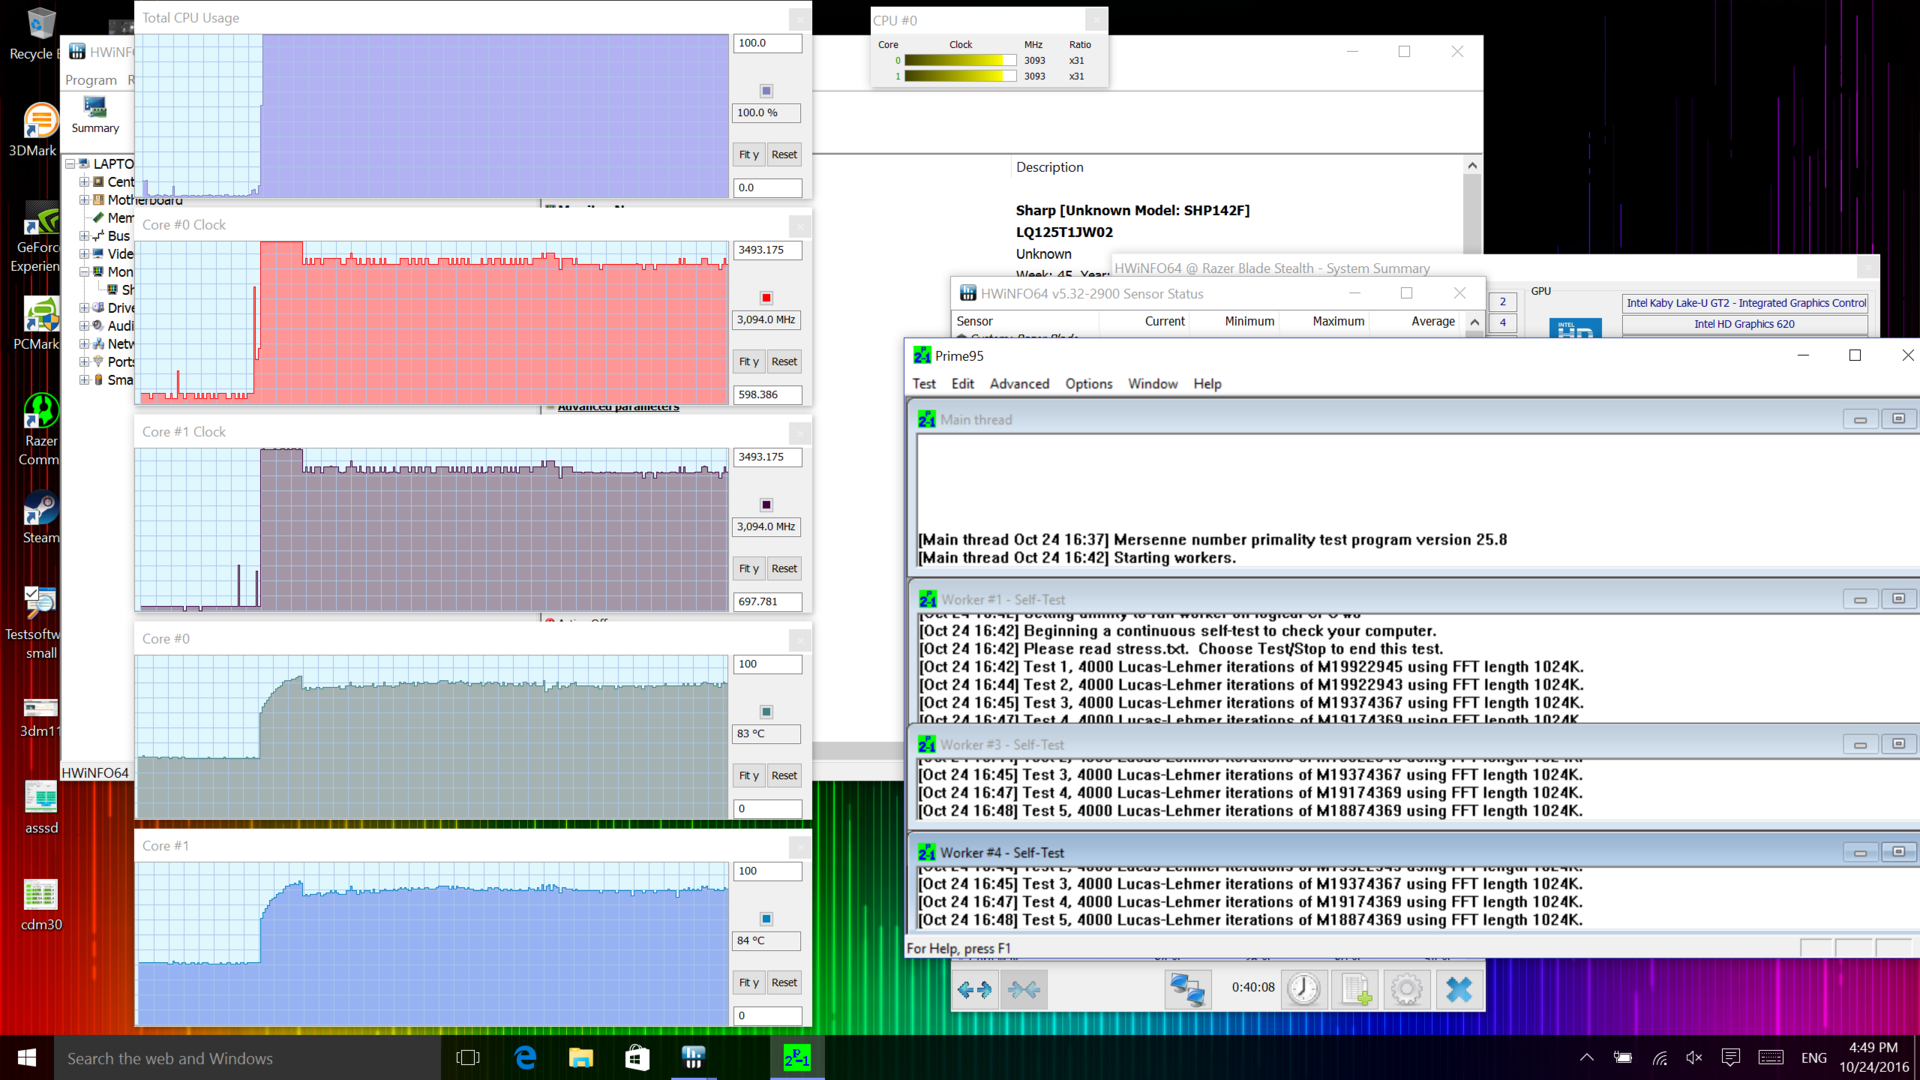
Task: Collapse the Monitor tree node
Action: tap(85, 272)
